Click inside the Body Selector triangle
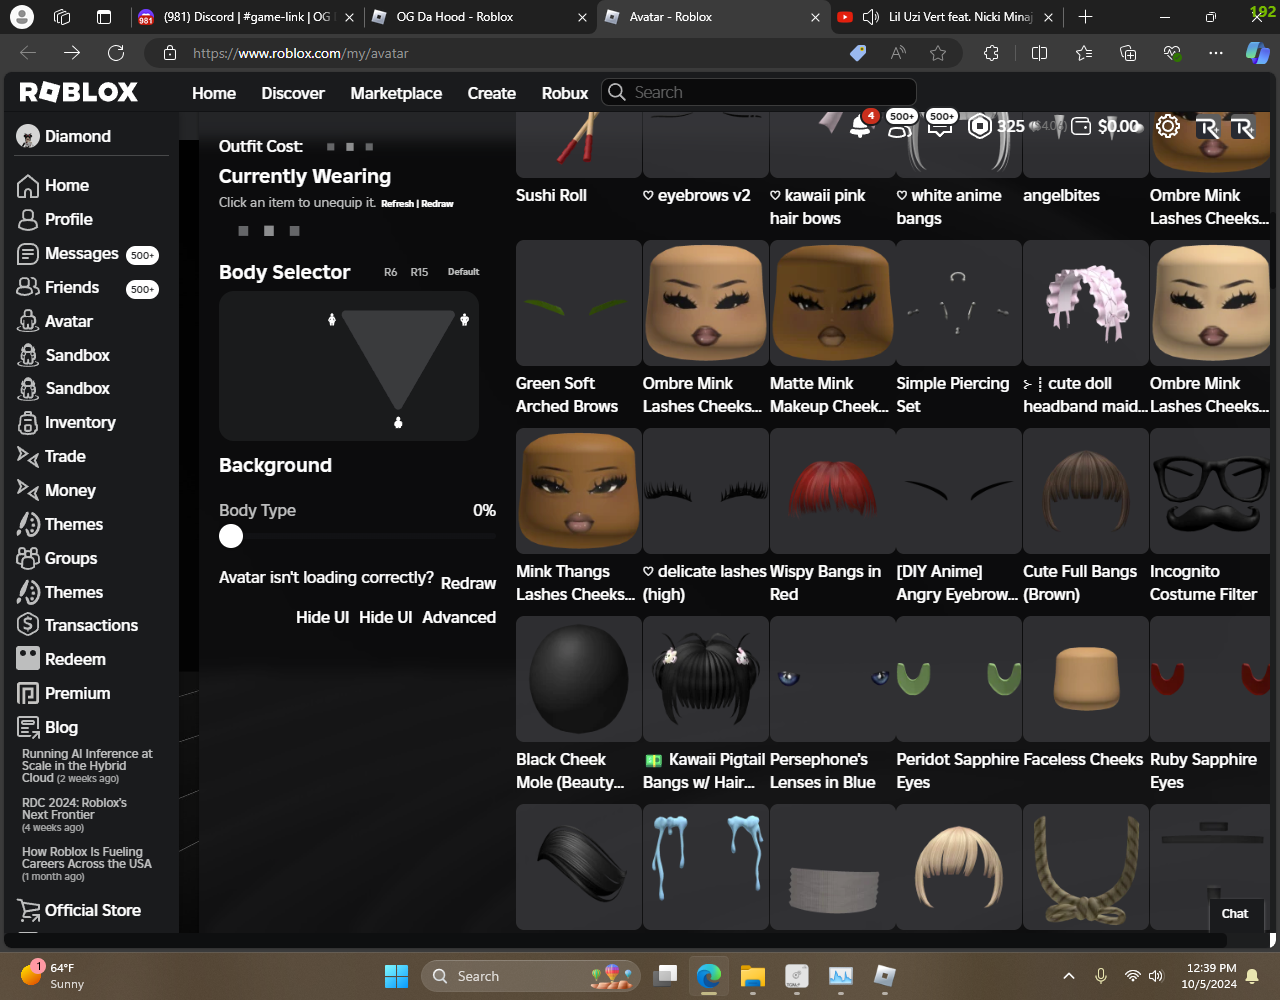Viewport: 1280px width, 1000px height. click(398, 355)
